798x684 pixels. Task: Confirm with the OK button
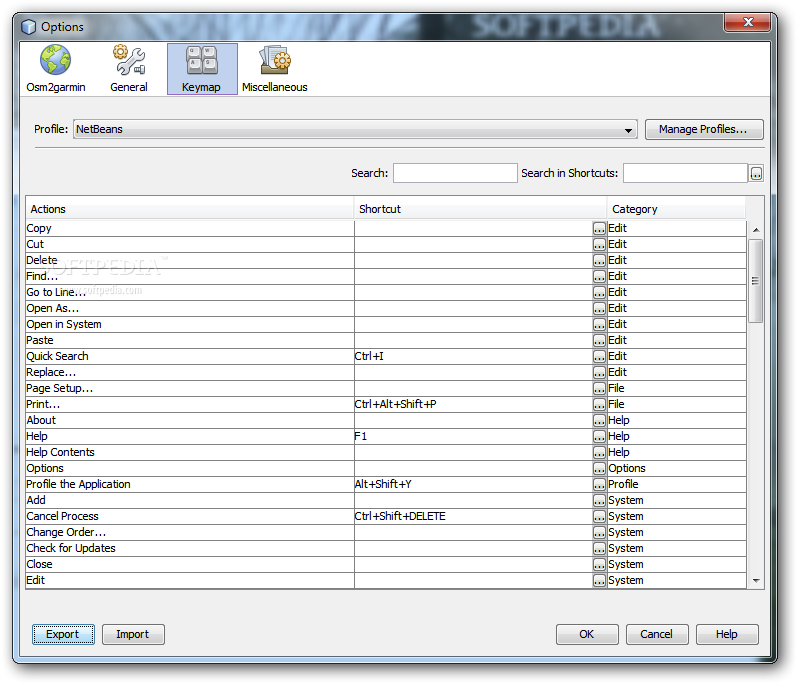point(587,634)
